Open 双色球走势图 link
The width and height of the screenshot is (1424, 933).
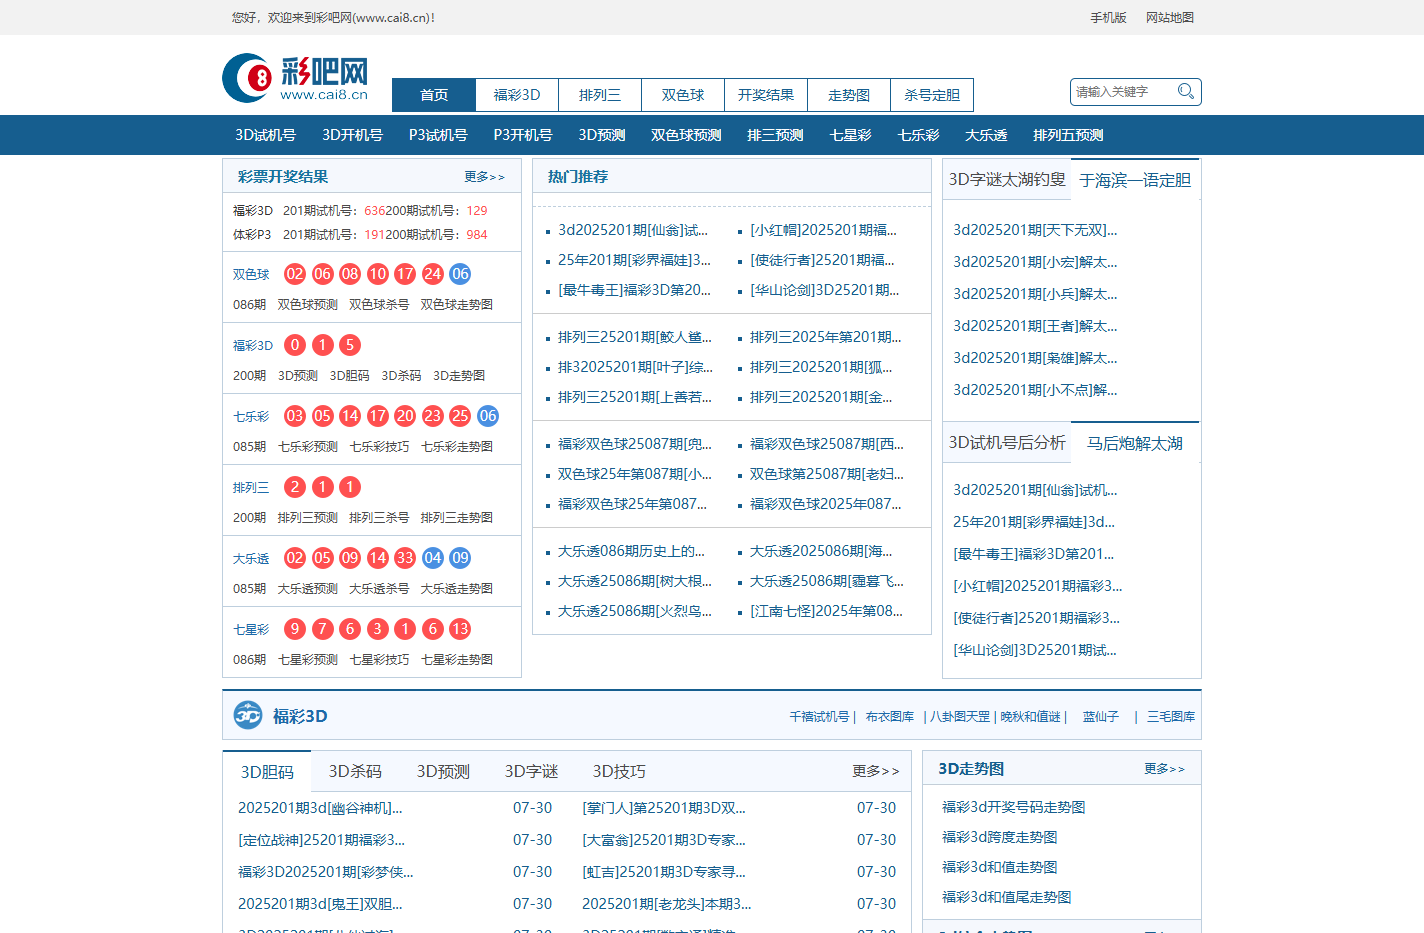(x=456, y=304)
